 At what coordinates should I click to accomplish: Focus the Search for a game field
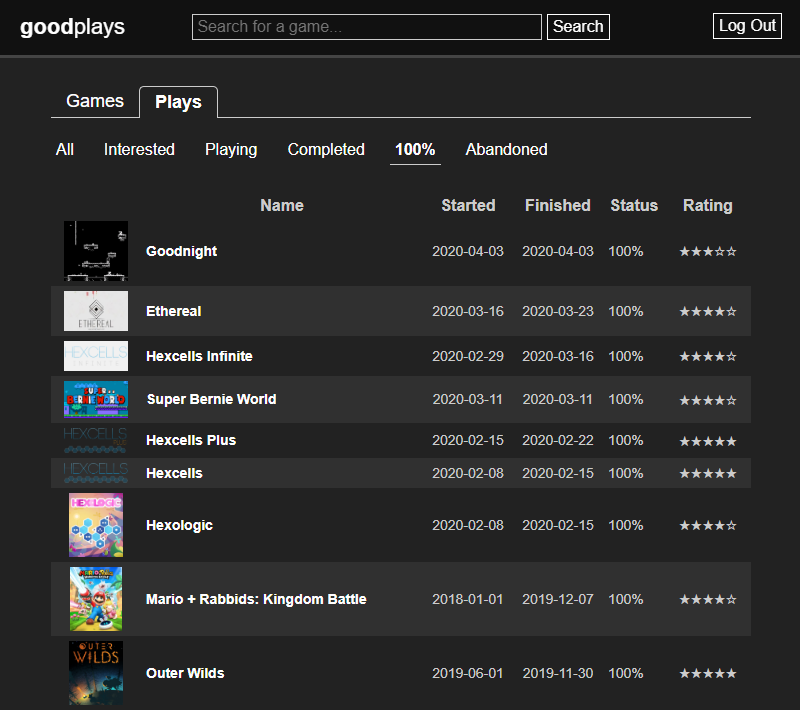tap(366, 27)
